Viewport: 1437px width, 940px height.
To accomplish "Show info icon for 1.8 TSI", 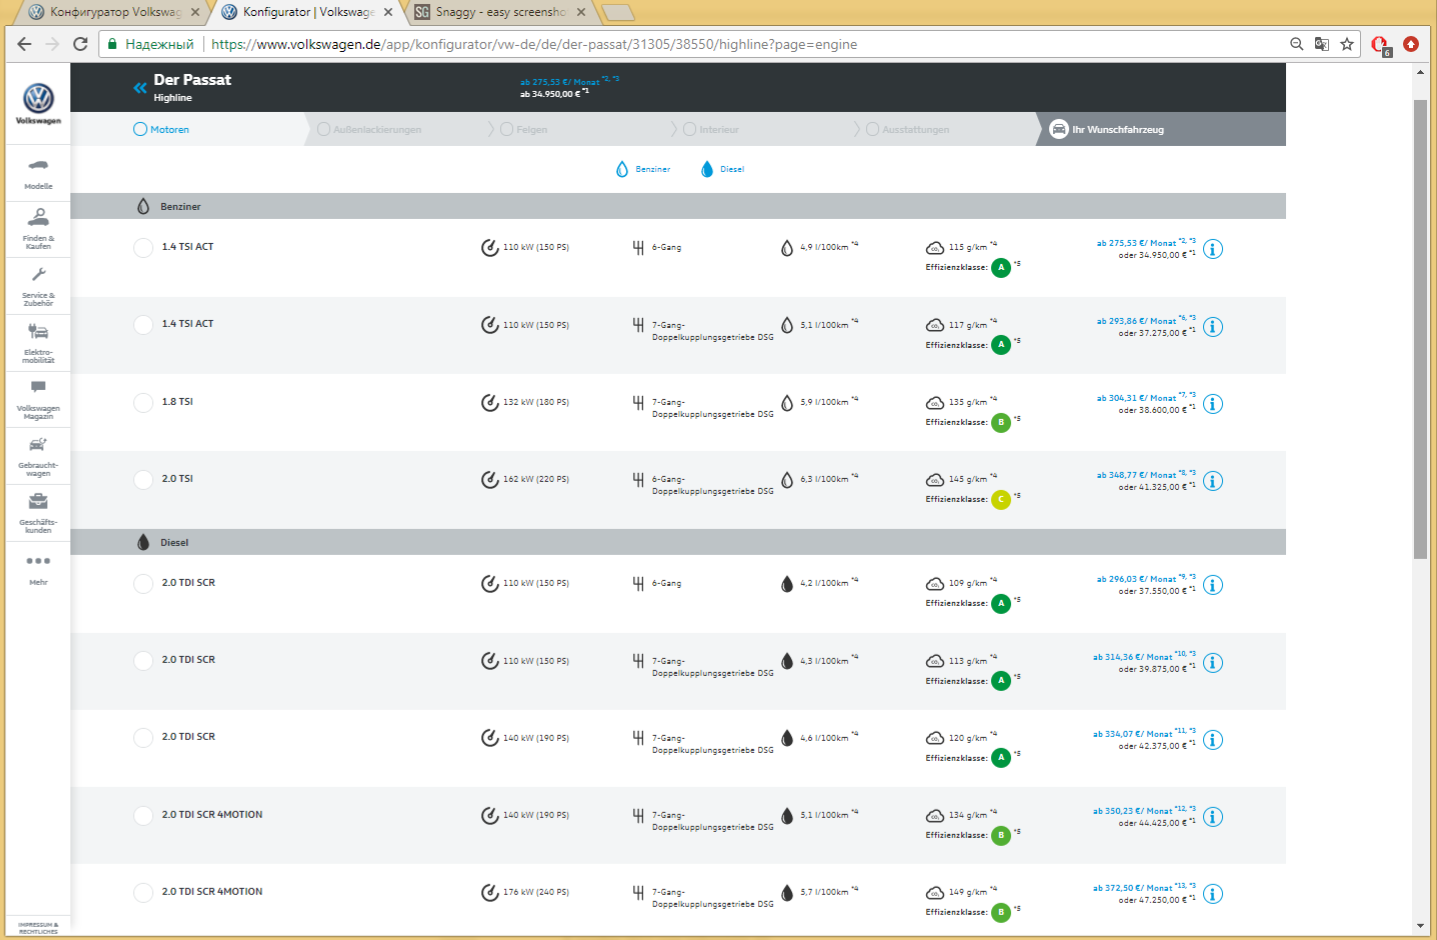I will (1213, 404).
